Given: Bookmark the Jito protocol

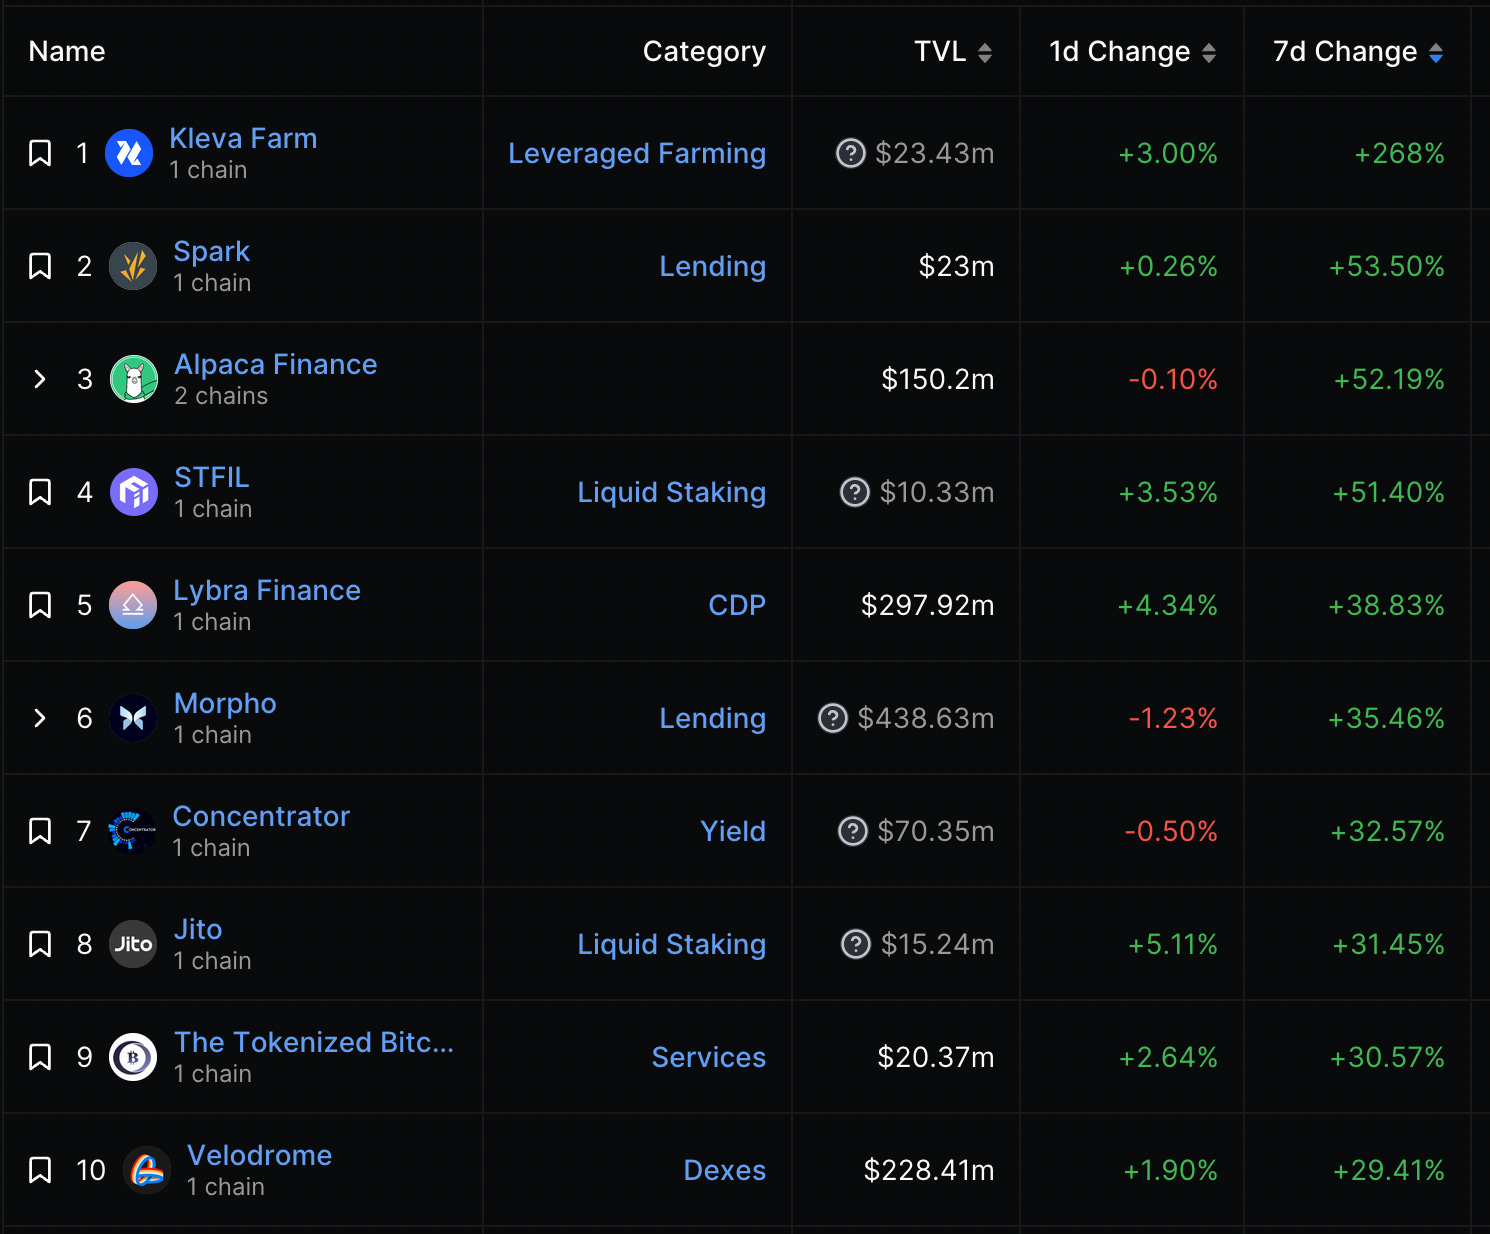Looking at the screenshot, I should 40,944.
